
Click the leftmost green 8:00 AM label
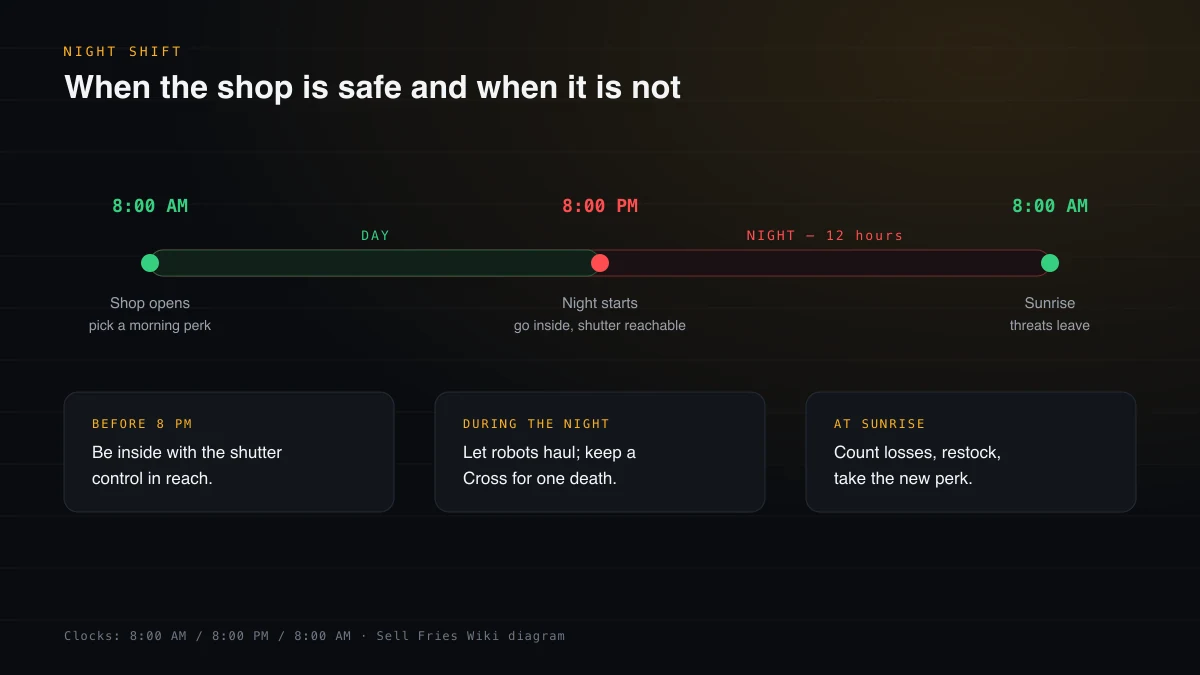point(150,206)
